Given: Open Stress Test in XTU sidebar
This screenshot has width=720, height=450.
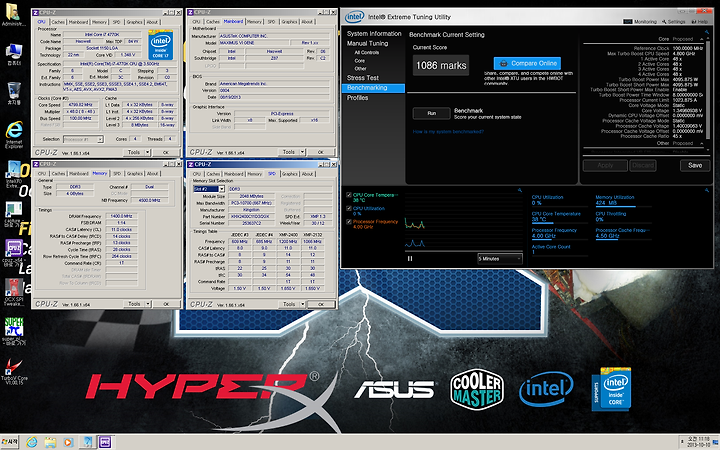Looking at the screenshot, I should pos(363,78).
